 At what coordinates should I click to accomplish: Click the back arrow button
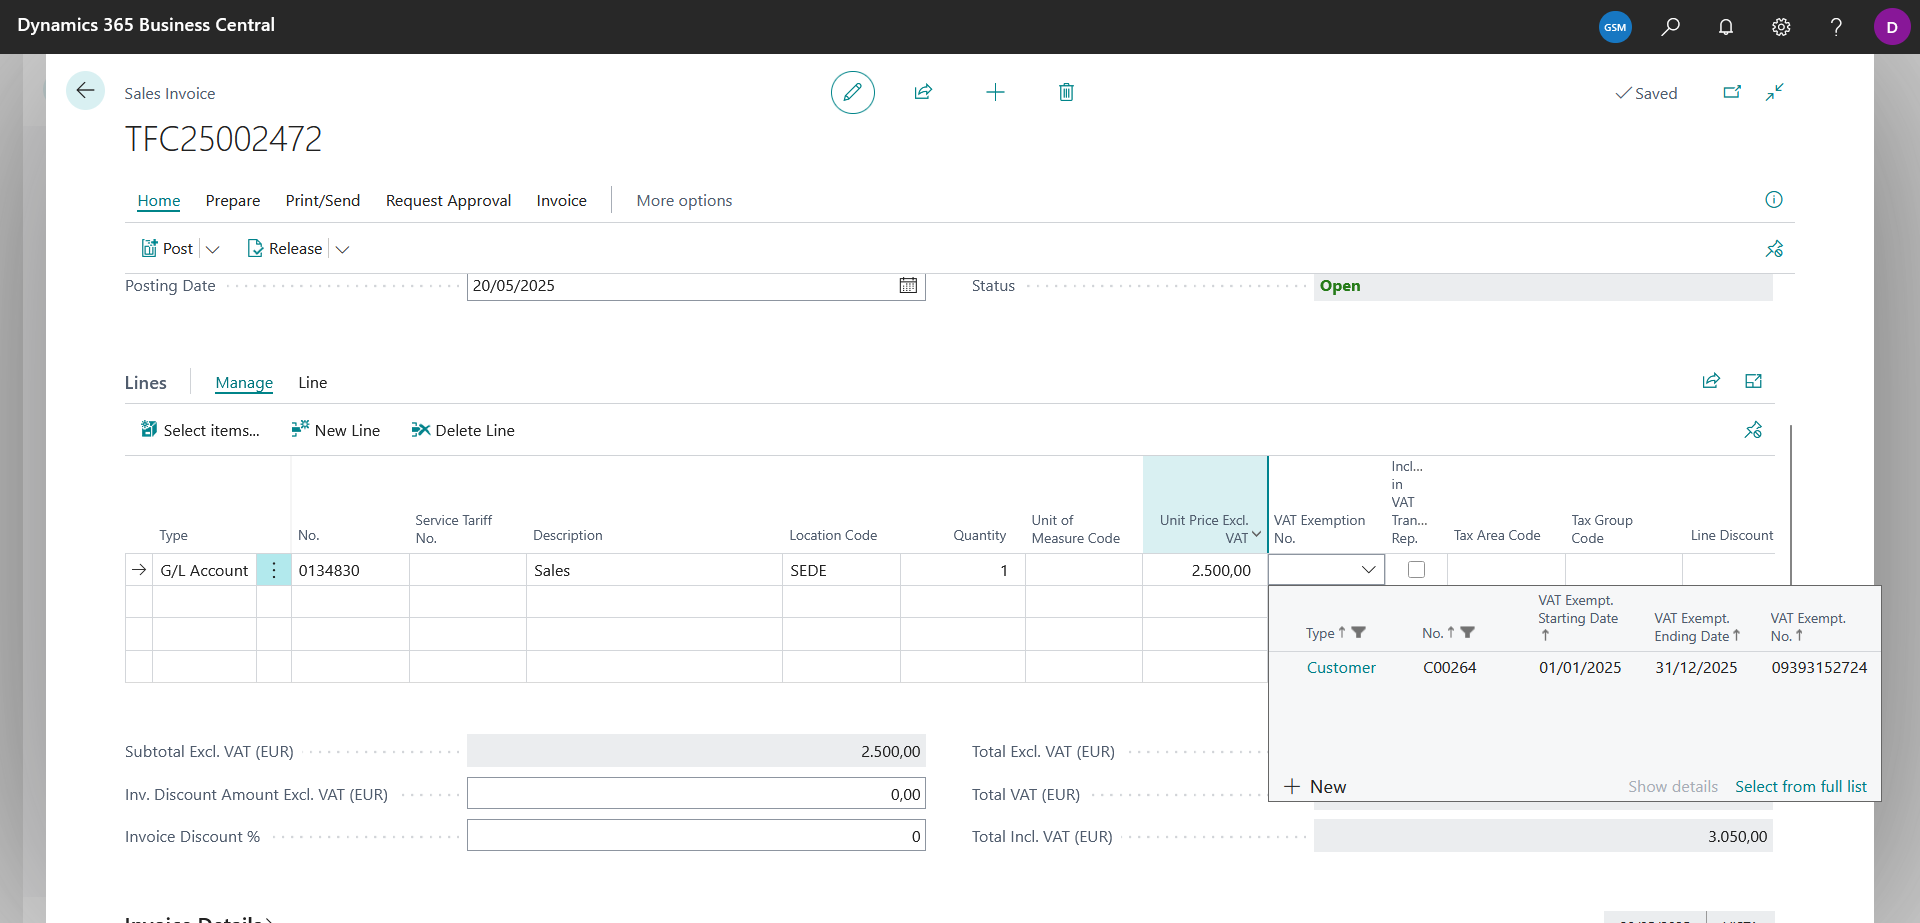85,91
